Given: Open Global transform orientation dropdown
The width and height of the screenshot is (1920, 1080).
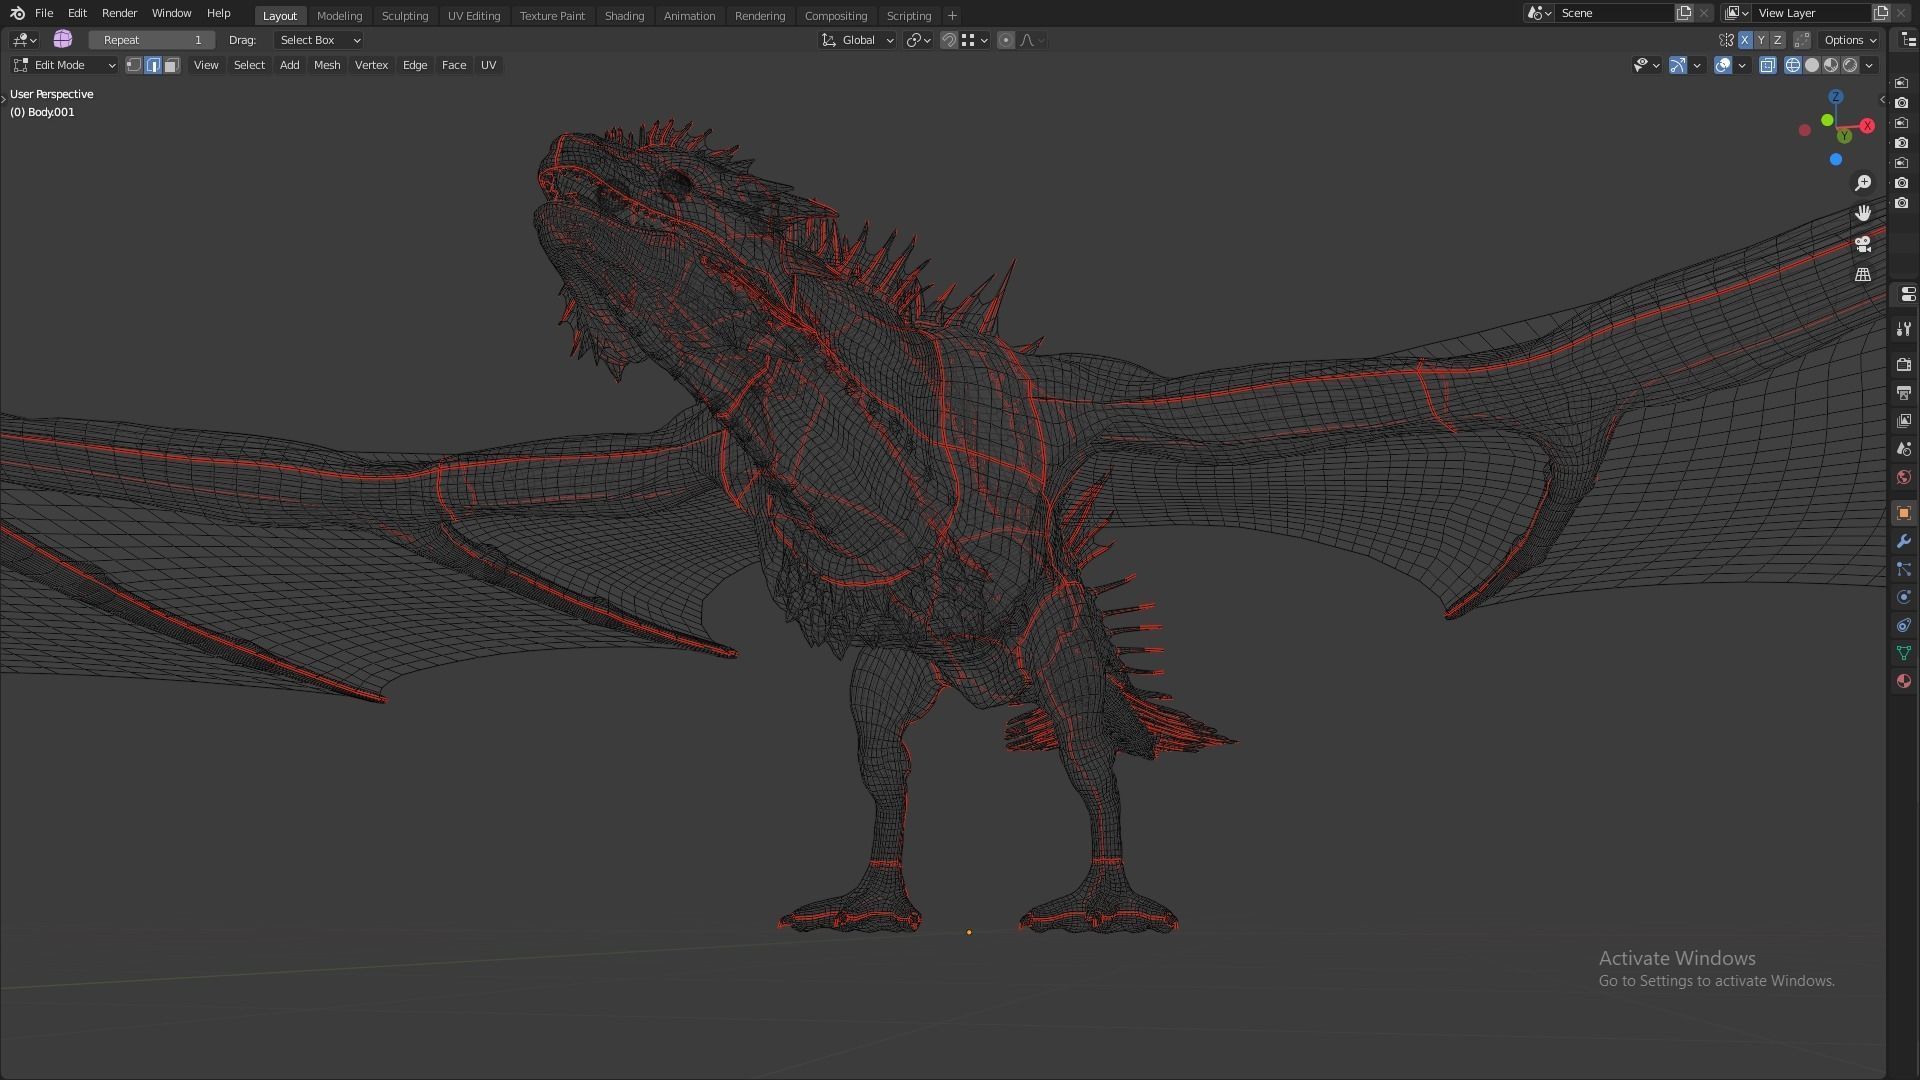Looking at the screenshot, I should 857,40.
